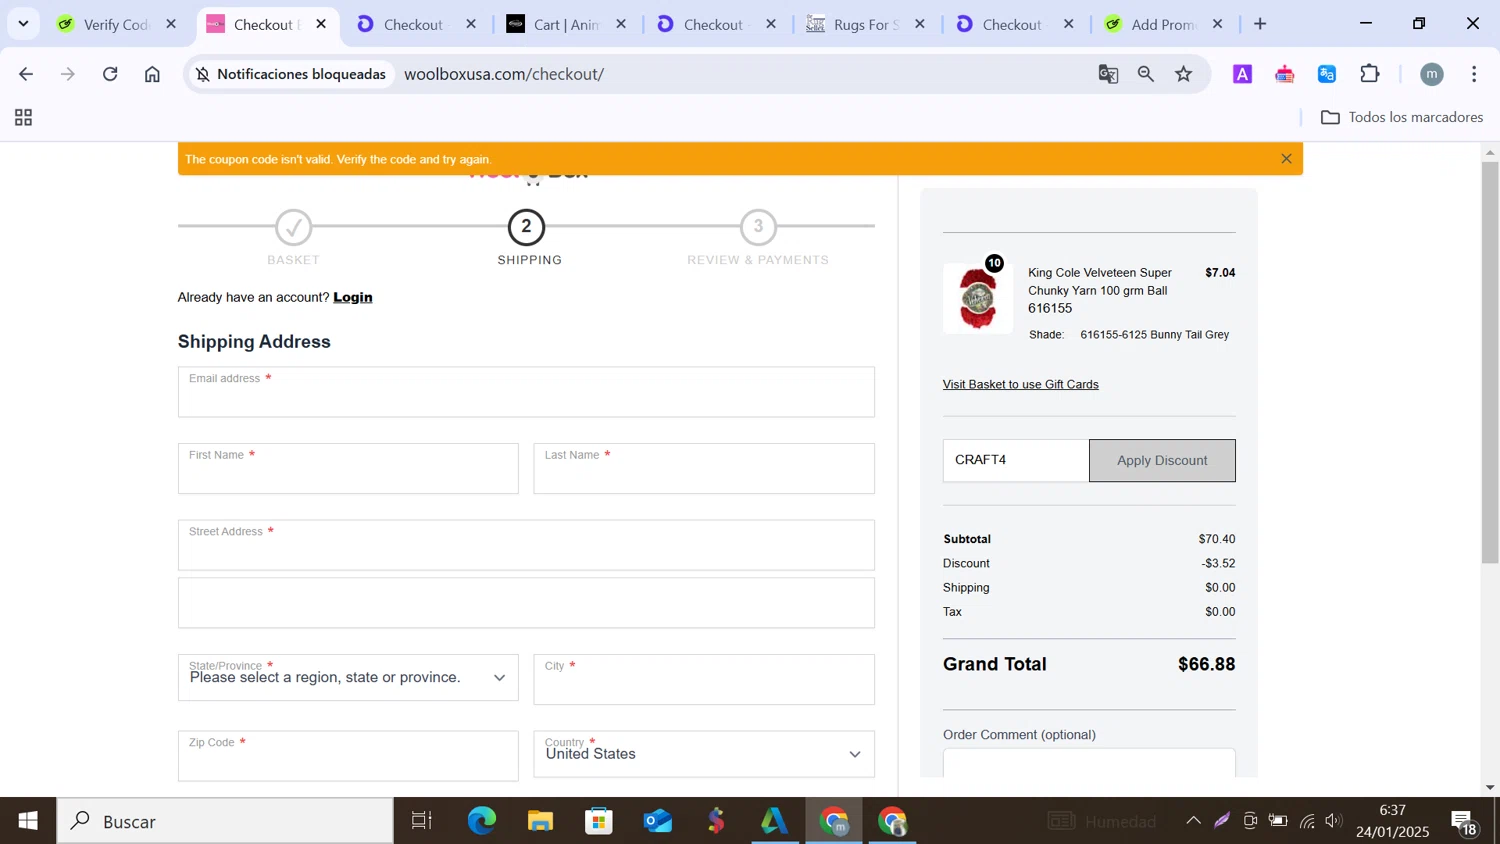Expand the Country dropdown
This screenshot has height=844, width=1500.
[704, 754]
